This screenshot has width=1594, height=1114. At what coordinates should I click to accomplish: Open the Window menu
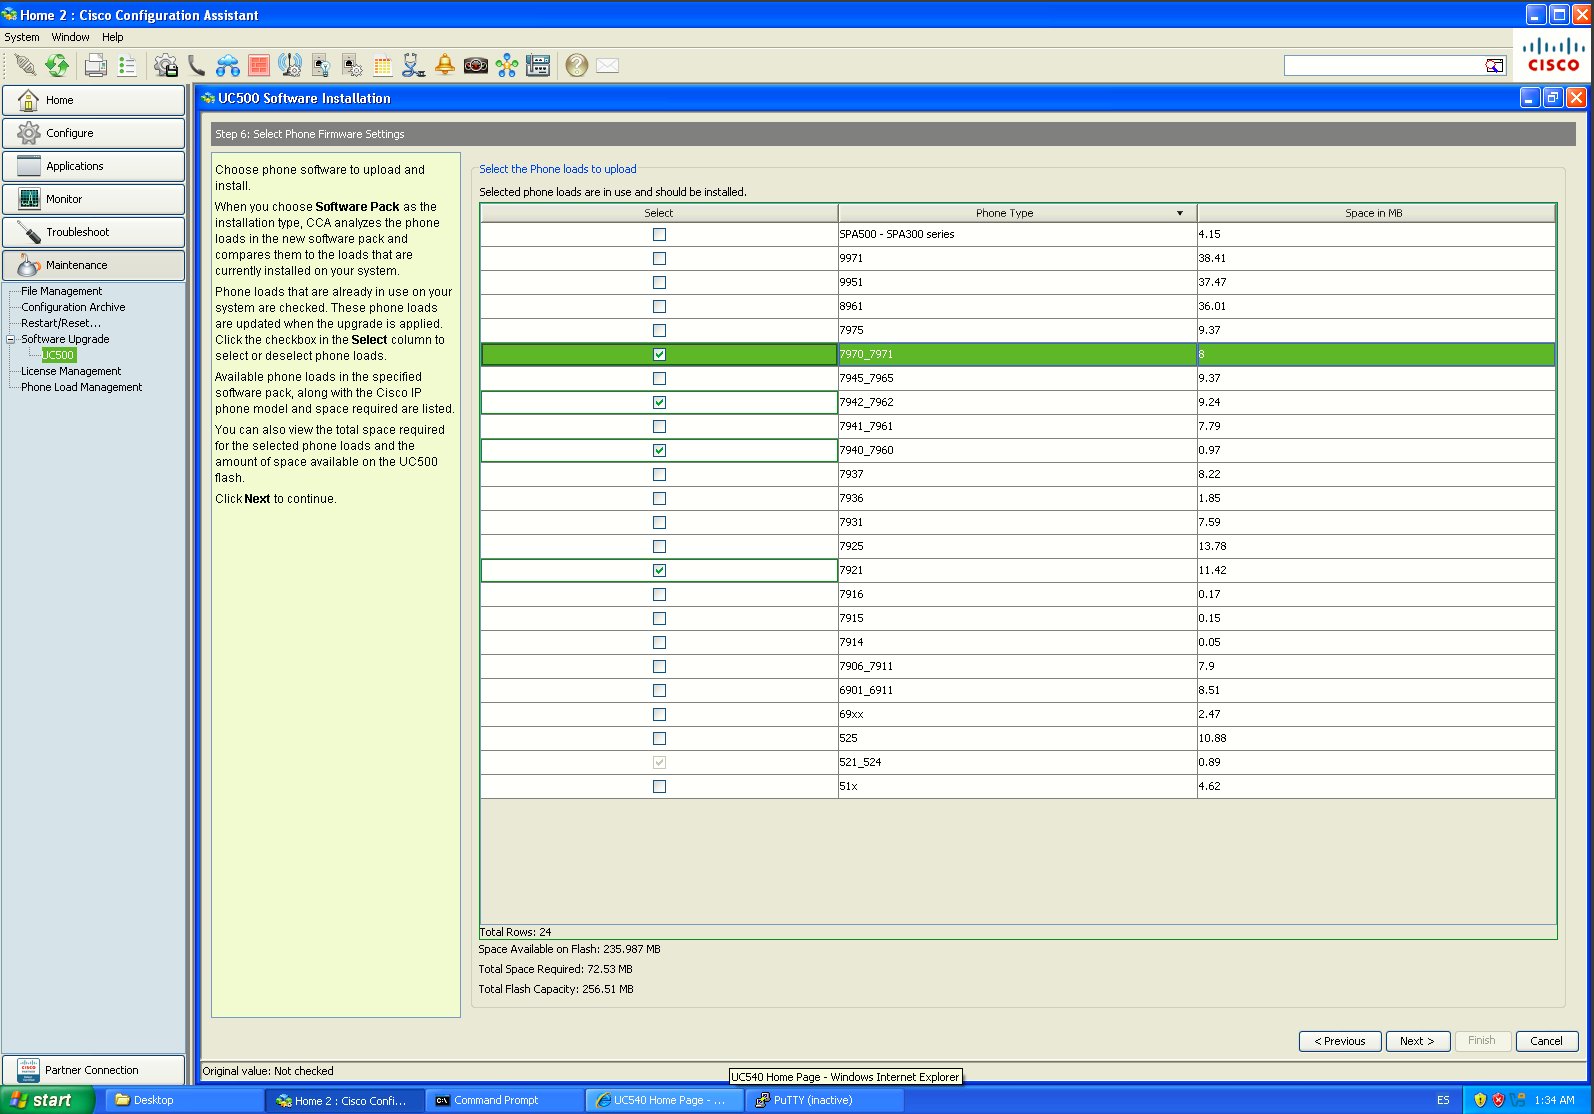point(71,37)
